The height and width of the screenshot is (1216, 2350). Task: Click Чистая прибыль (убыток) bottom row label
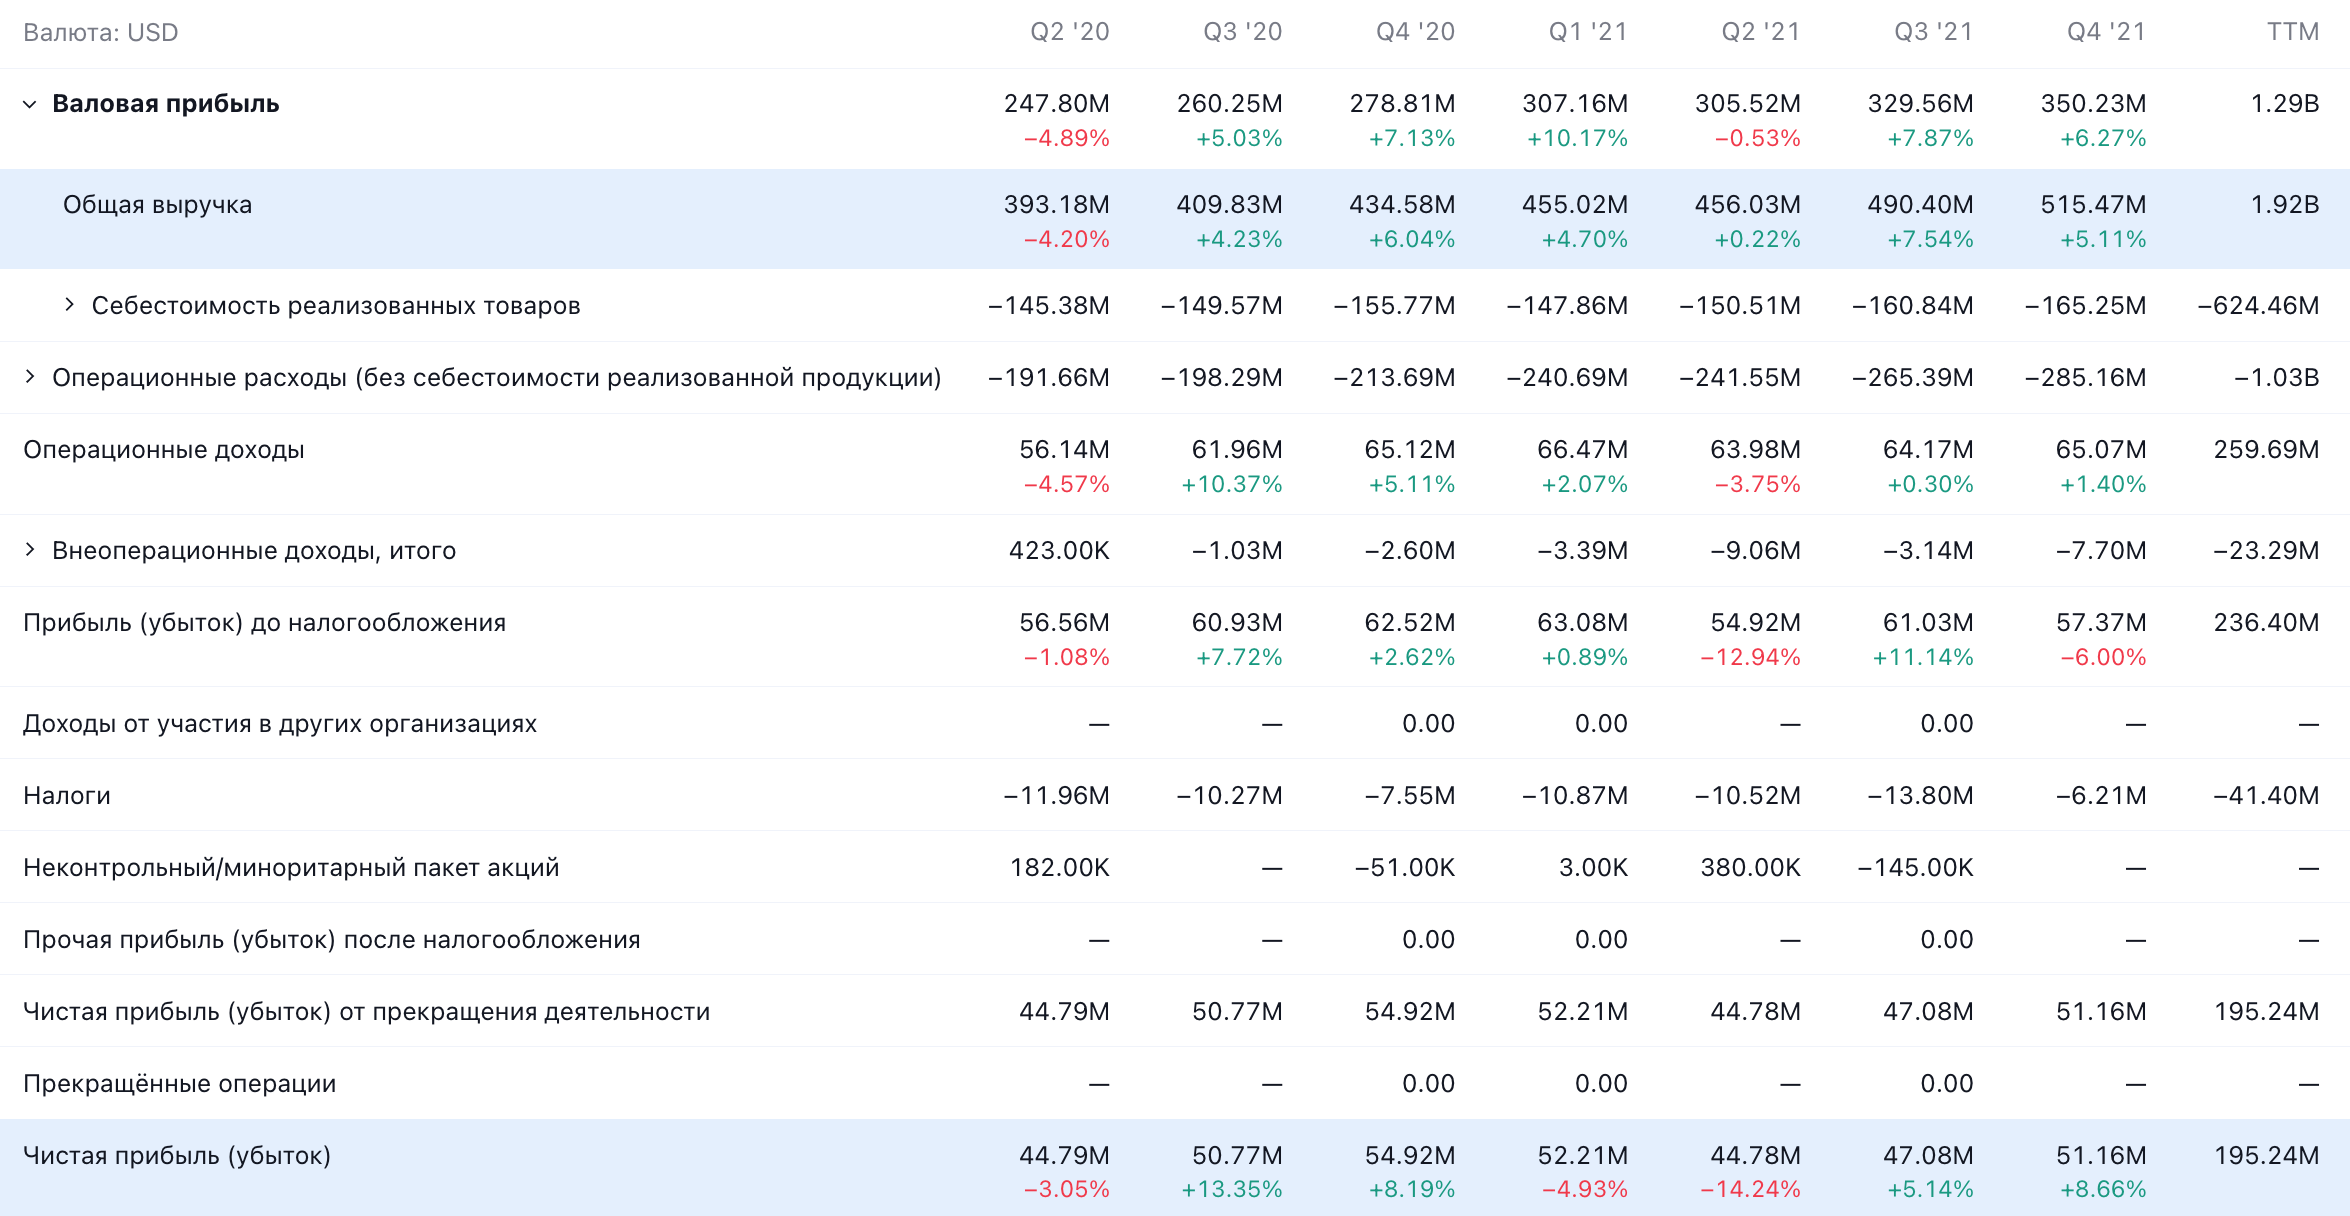177,1156
